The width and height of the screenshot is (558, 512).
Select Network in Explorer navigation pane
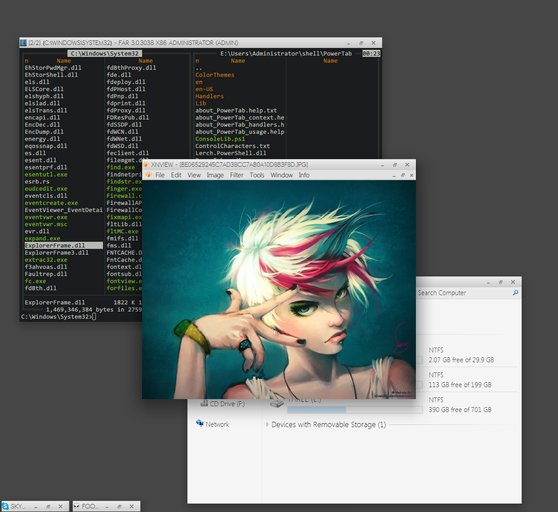click(217, 424)
